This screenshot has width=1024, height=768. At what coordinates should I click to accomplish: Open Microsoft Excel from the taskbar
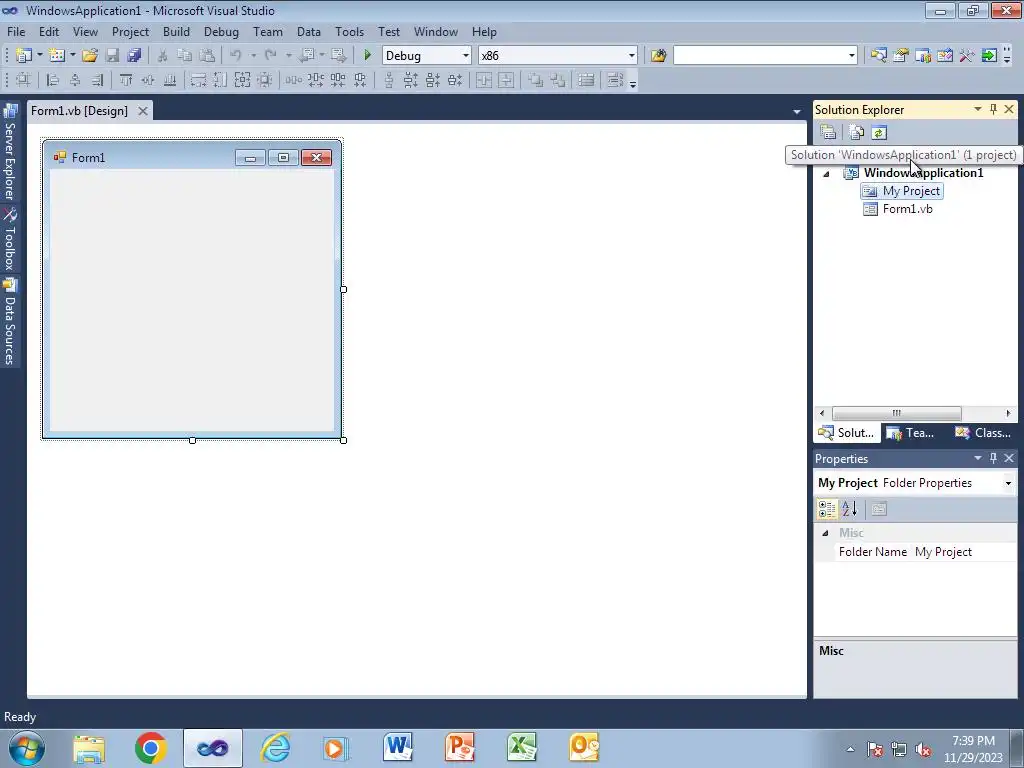tap(521, 748)
